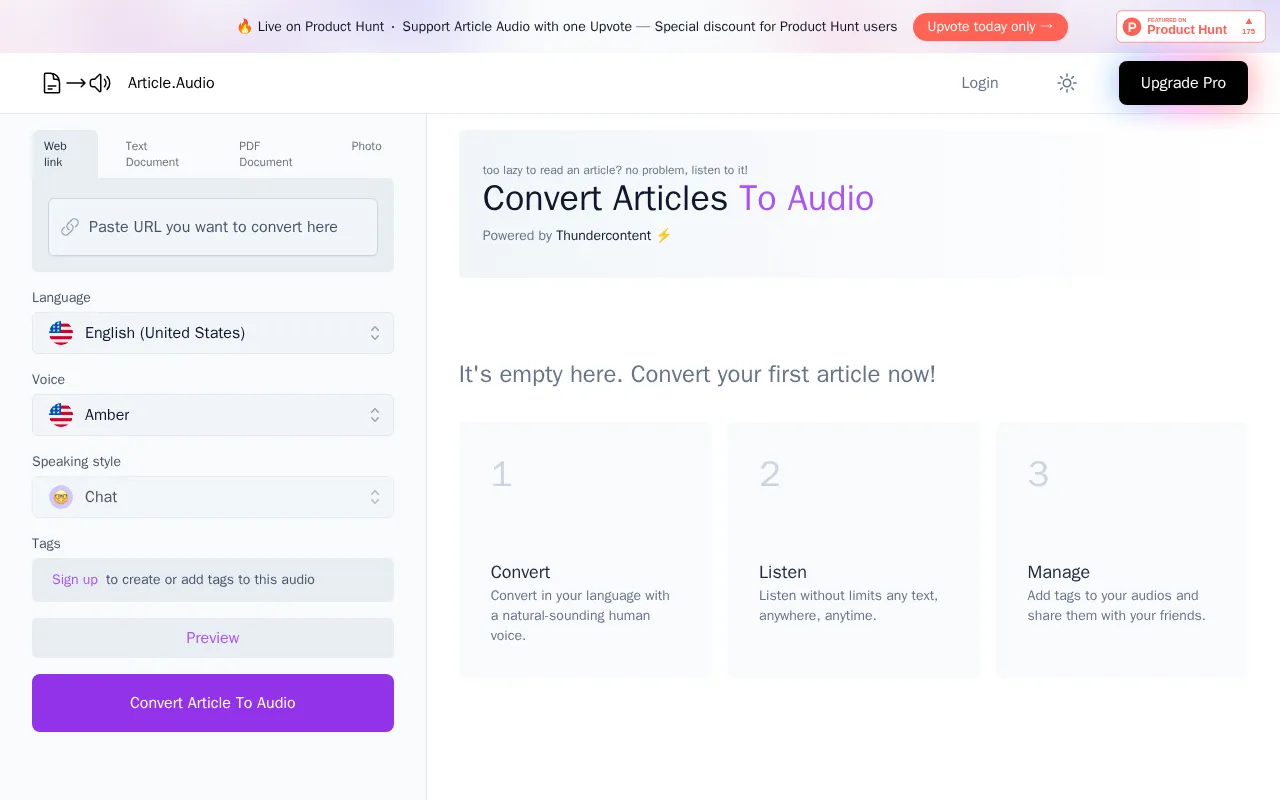Click the Product Hunt P logo badge
Image resolution: width=1280 pixels, height=800 pixels.
1132,27
